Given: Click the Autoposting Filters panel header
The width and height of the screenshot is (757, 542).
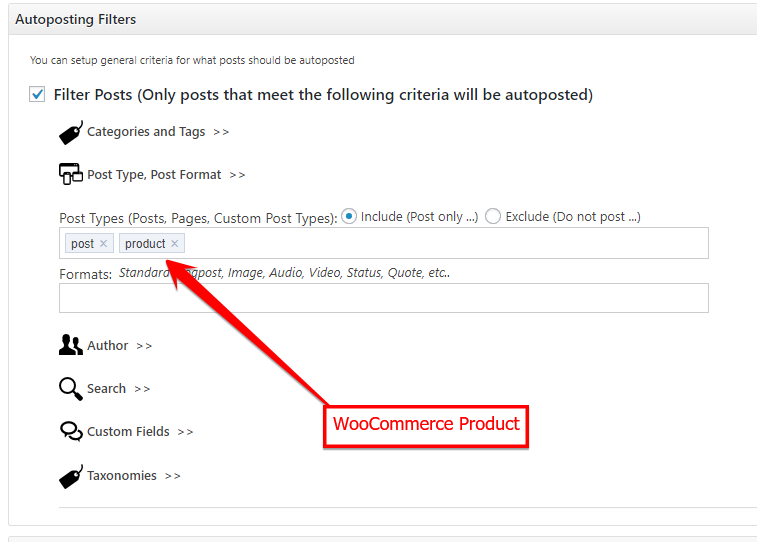Looking at the screenshot, I should pyautogui.click(x=382, y=19).
